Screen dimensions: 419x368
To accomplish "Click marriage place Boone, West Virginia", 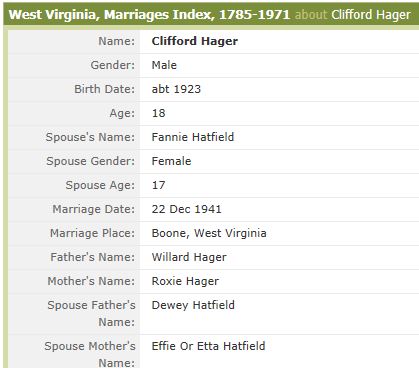I will [209, 233].
